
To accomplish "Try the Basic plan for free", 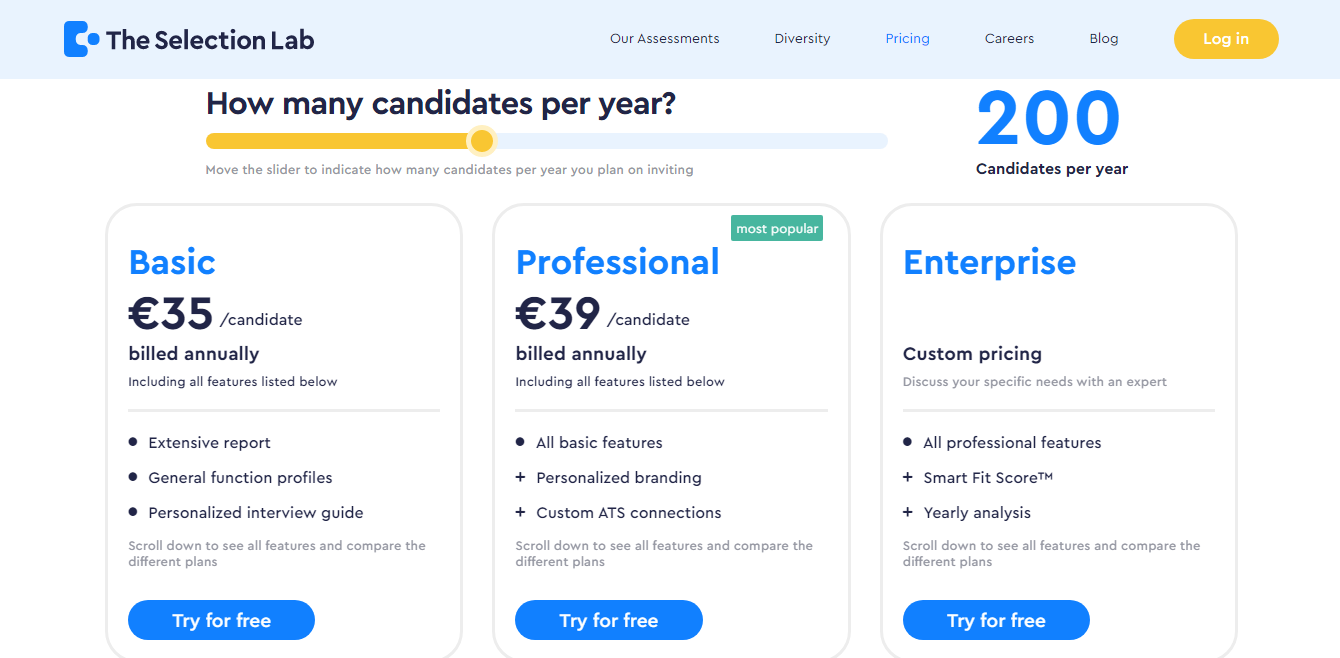I will [221, 620].
